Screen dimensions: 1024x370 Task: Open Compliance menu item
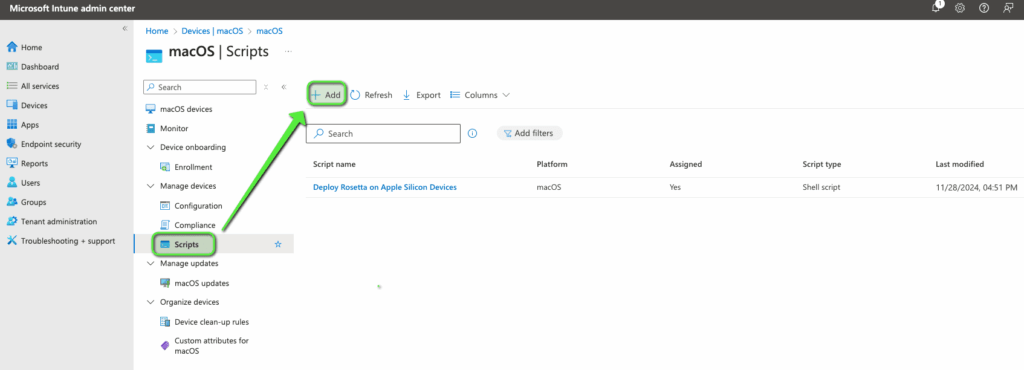pos(187,225)
